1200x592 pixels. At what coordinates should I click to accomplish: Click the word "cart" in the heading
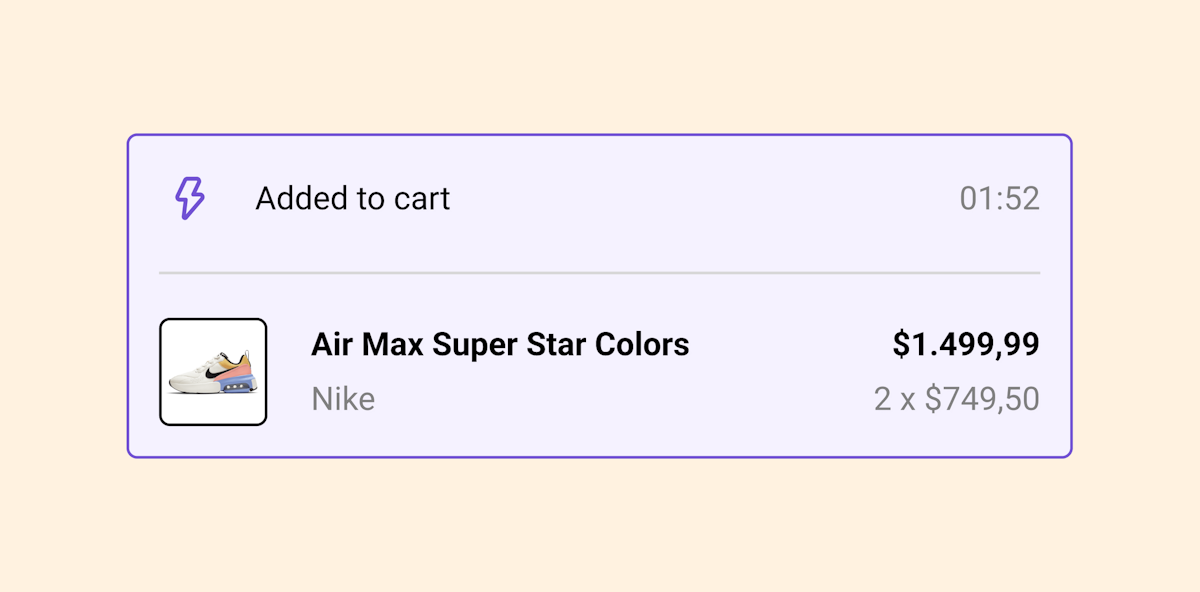click(x=422, y=199)
